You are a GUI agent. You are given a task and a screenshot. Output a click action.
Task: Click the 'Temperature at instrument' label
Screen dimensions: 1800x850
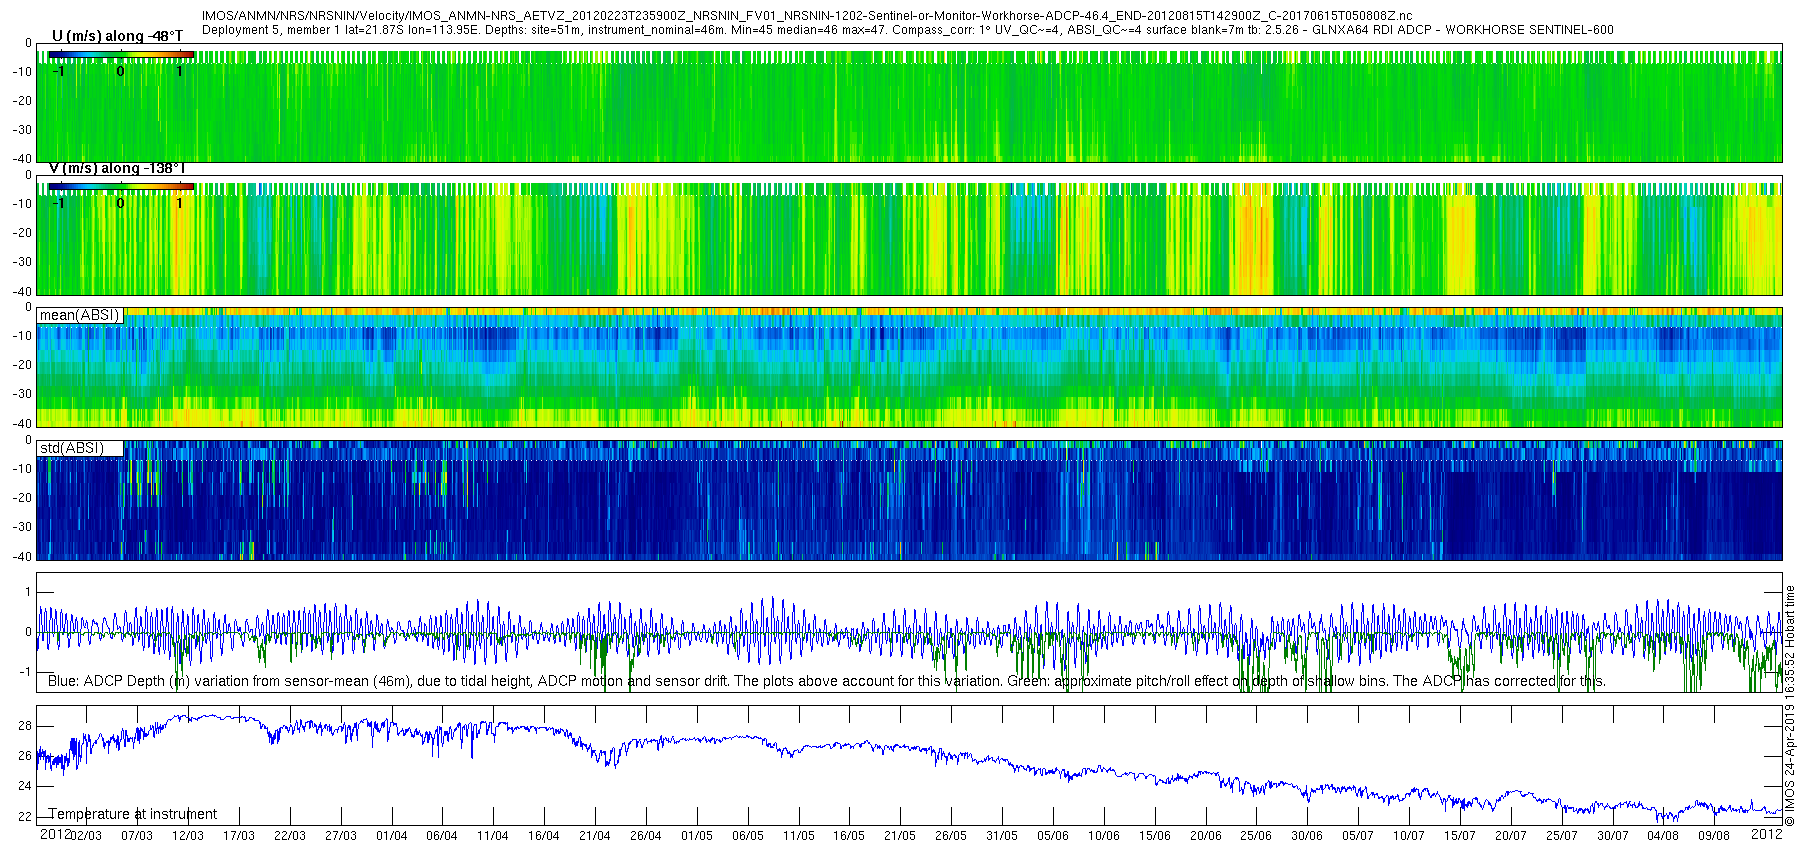click(133, 814)
